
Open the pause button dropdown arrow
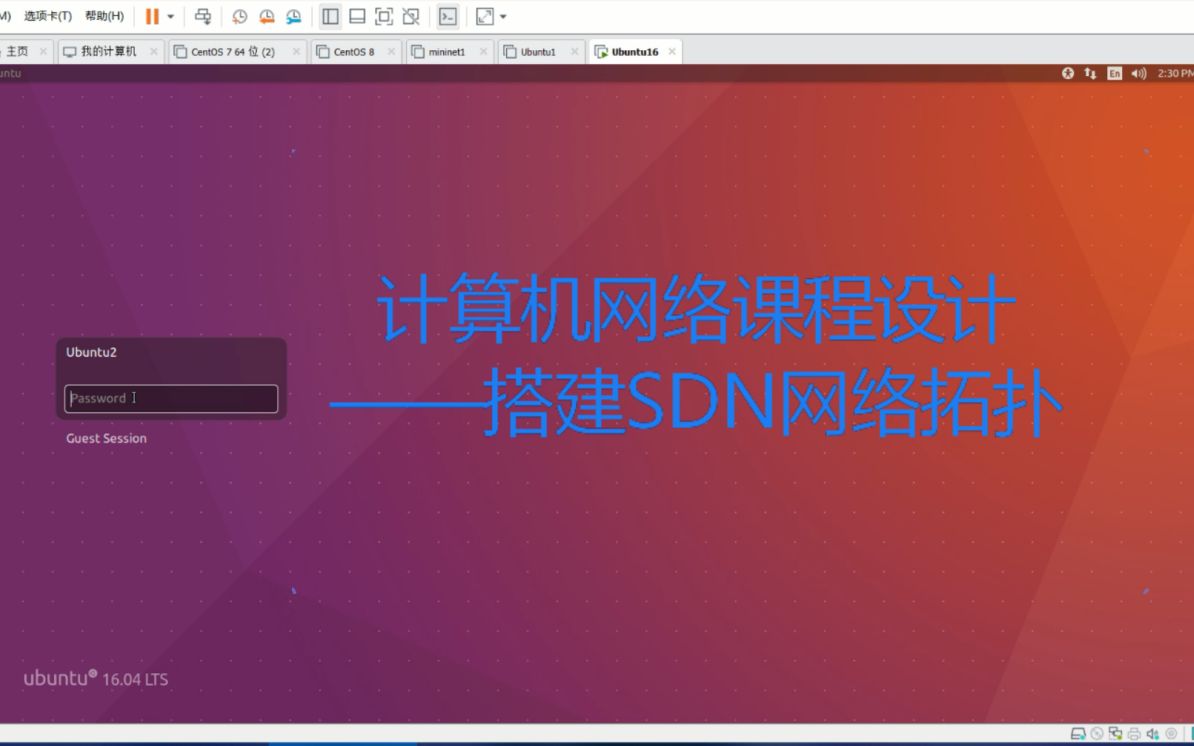click(168, 17)
